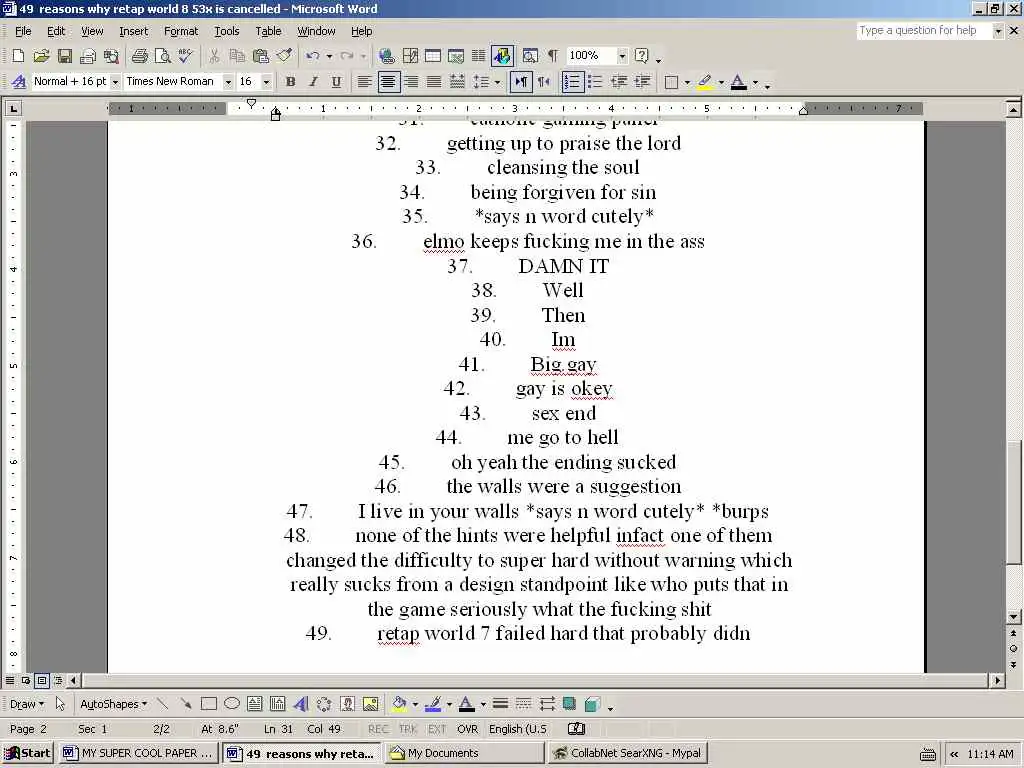This screenshot has height=768, width=1024.
Task: Select the Rectangle shape tool
Action: tap(209, 703)
